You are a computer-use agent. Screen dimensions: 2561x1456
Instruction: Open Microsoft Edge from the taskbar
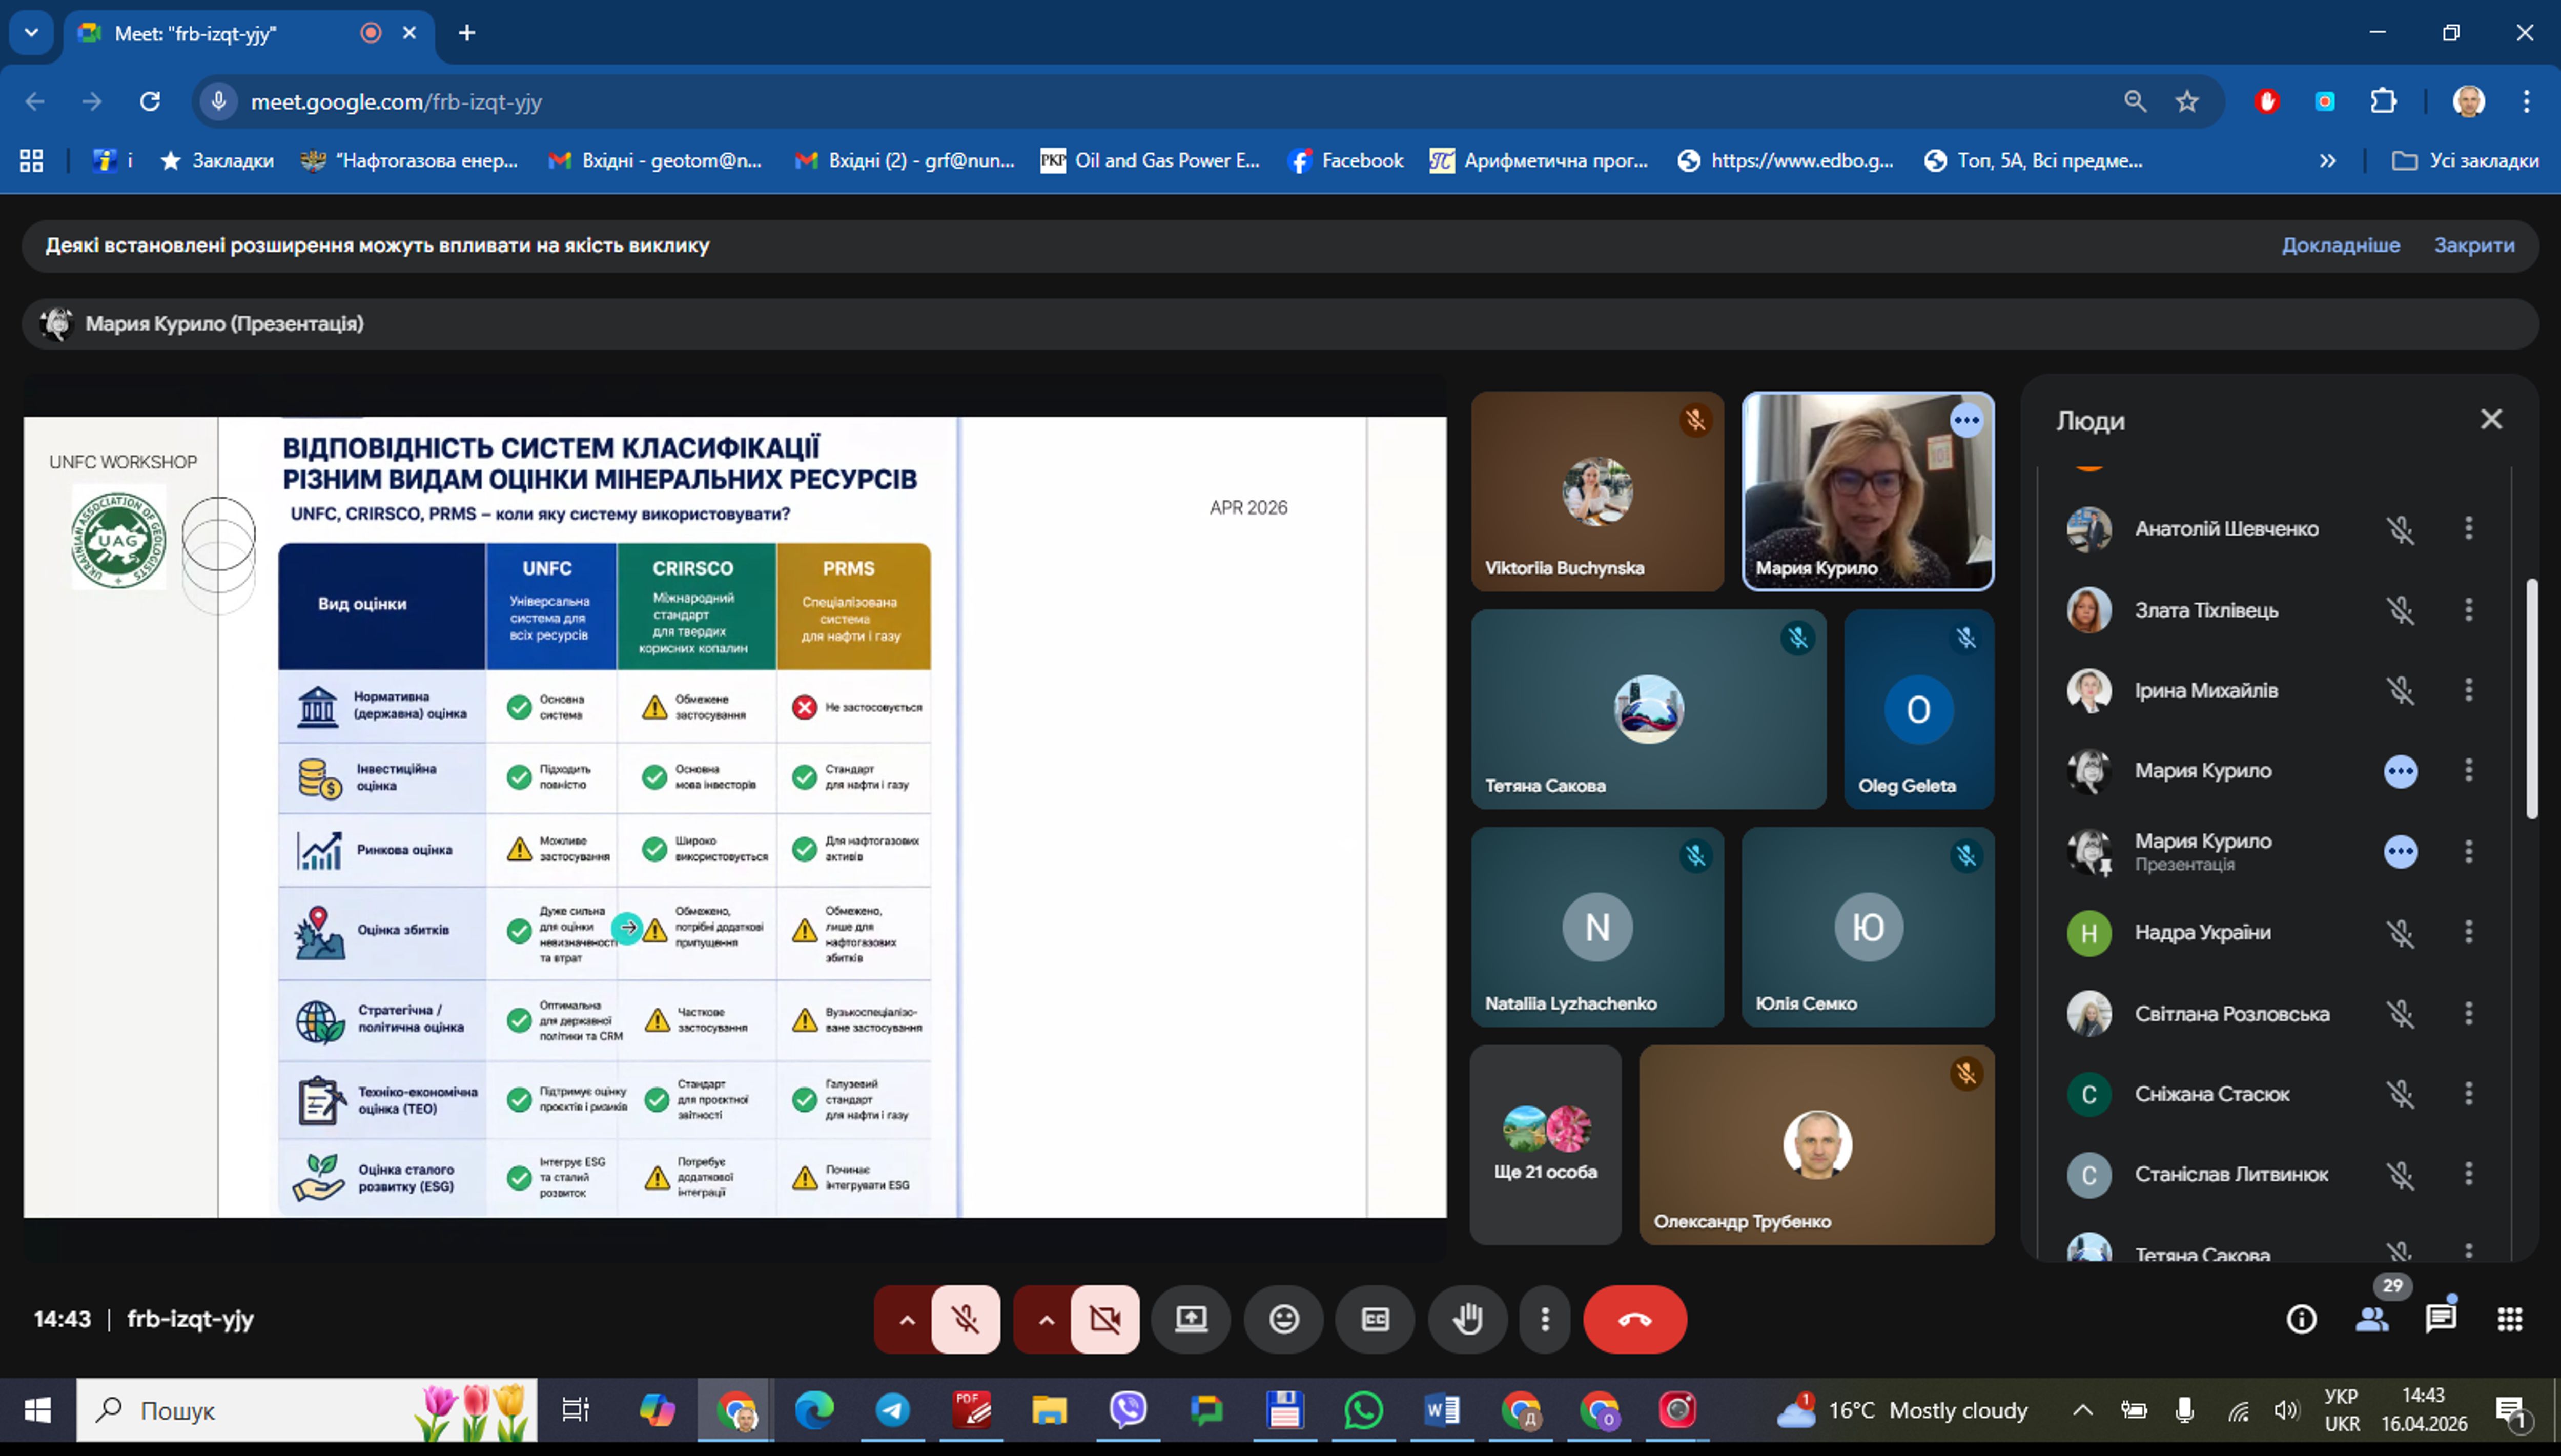(814, 1411)
